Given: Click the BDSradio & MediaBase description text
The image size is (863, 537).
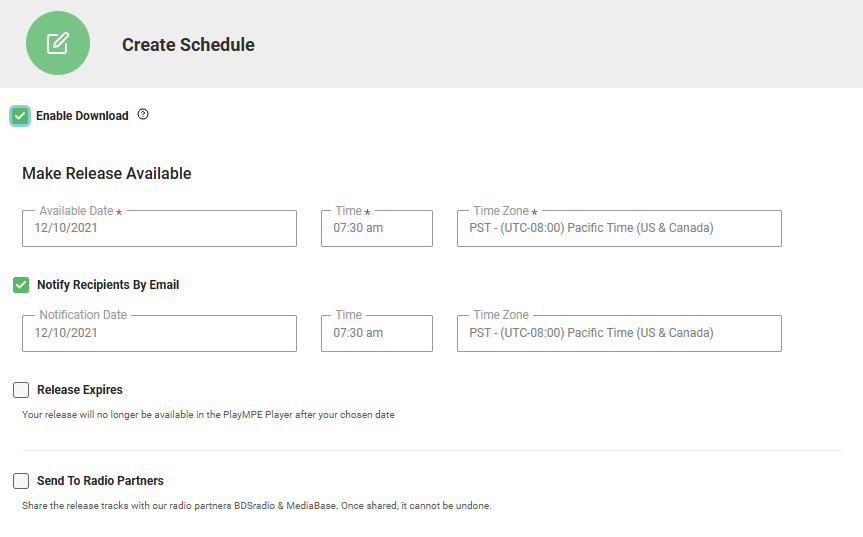Looking at the screenshot, I should point(256,506).
